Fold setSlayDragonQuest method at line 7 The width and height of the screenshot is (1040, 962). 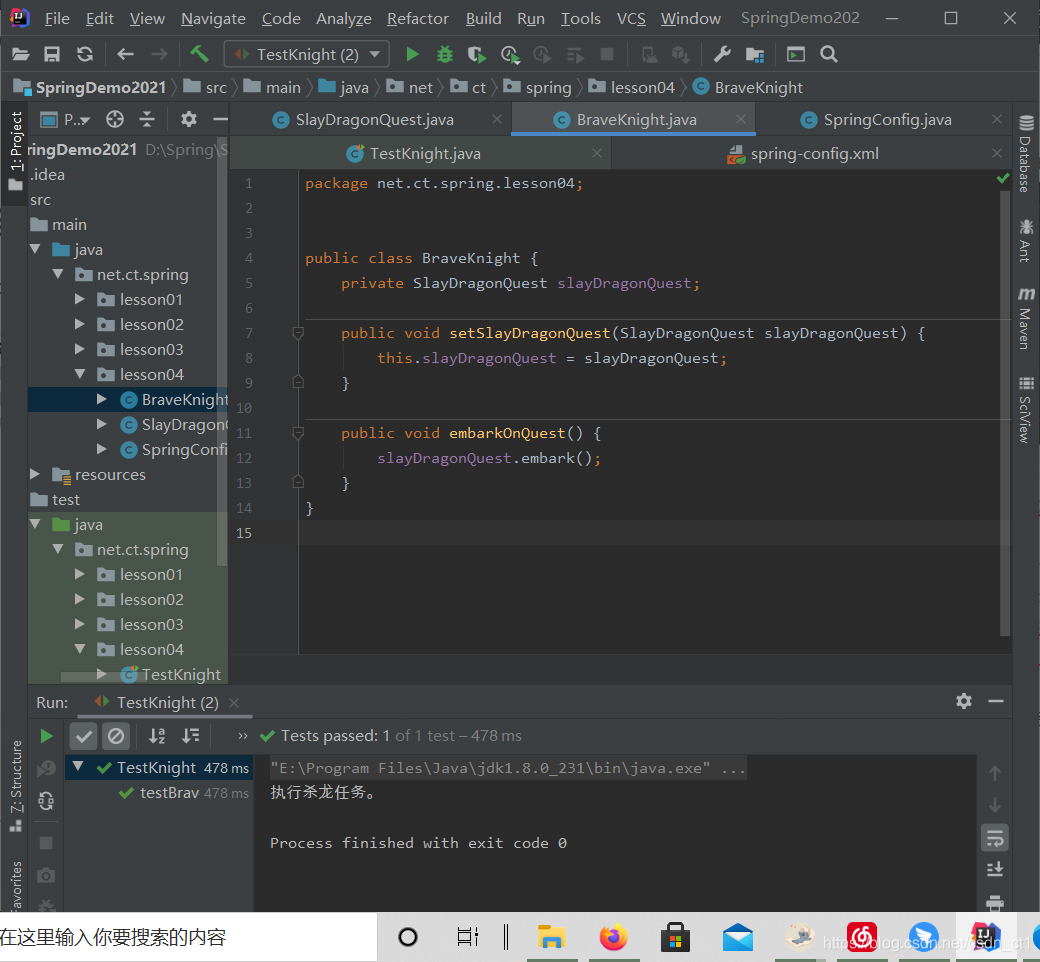[298, 333]
